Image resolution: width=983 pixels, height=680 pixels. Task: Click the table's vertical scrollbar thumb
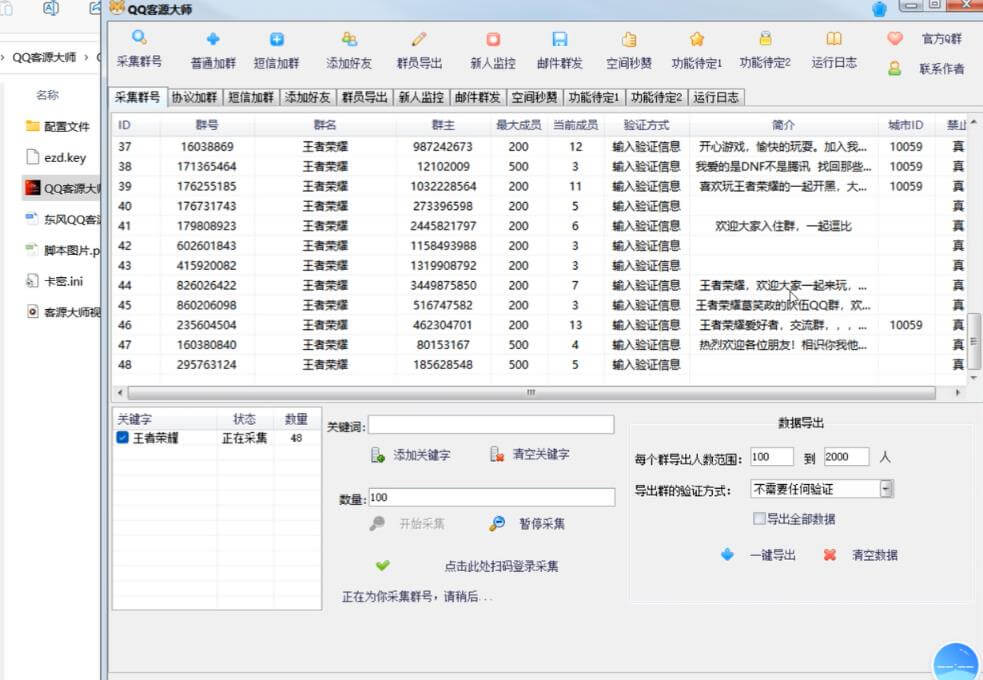[x=974, y=342]
